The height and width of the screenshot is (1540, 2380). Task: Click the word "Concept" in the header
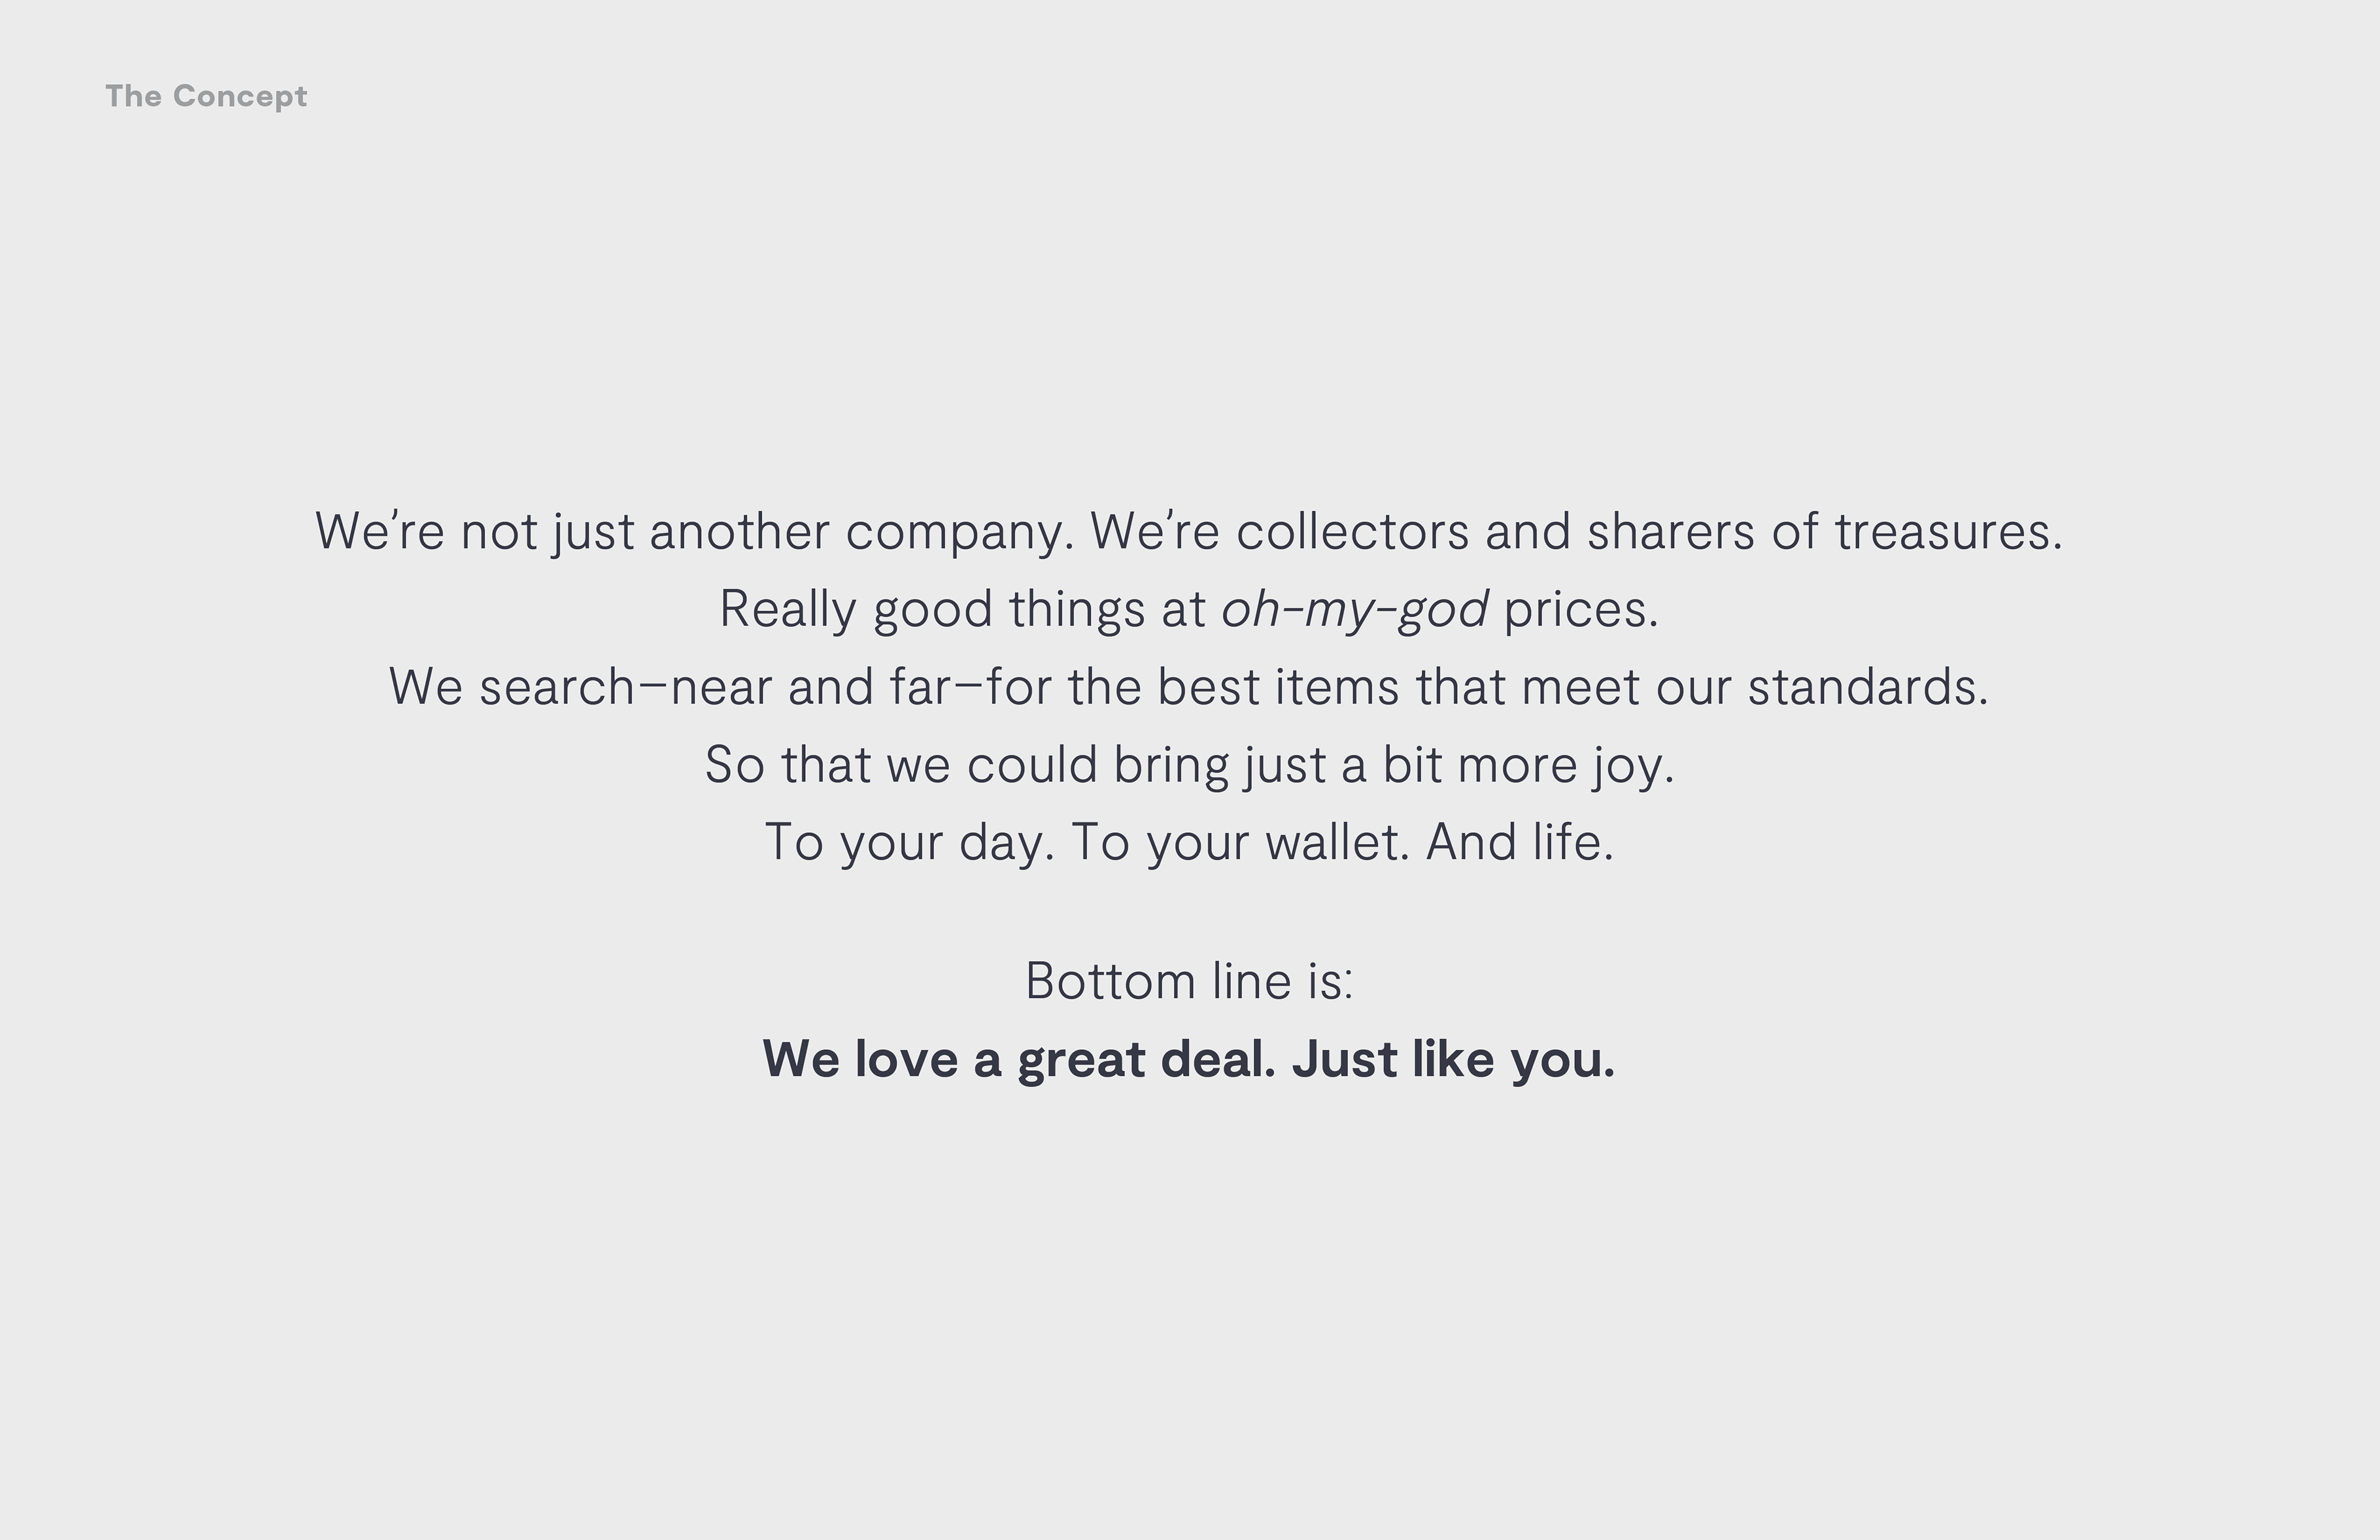click(240, 96)
